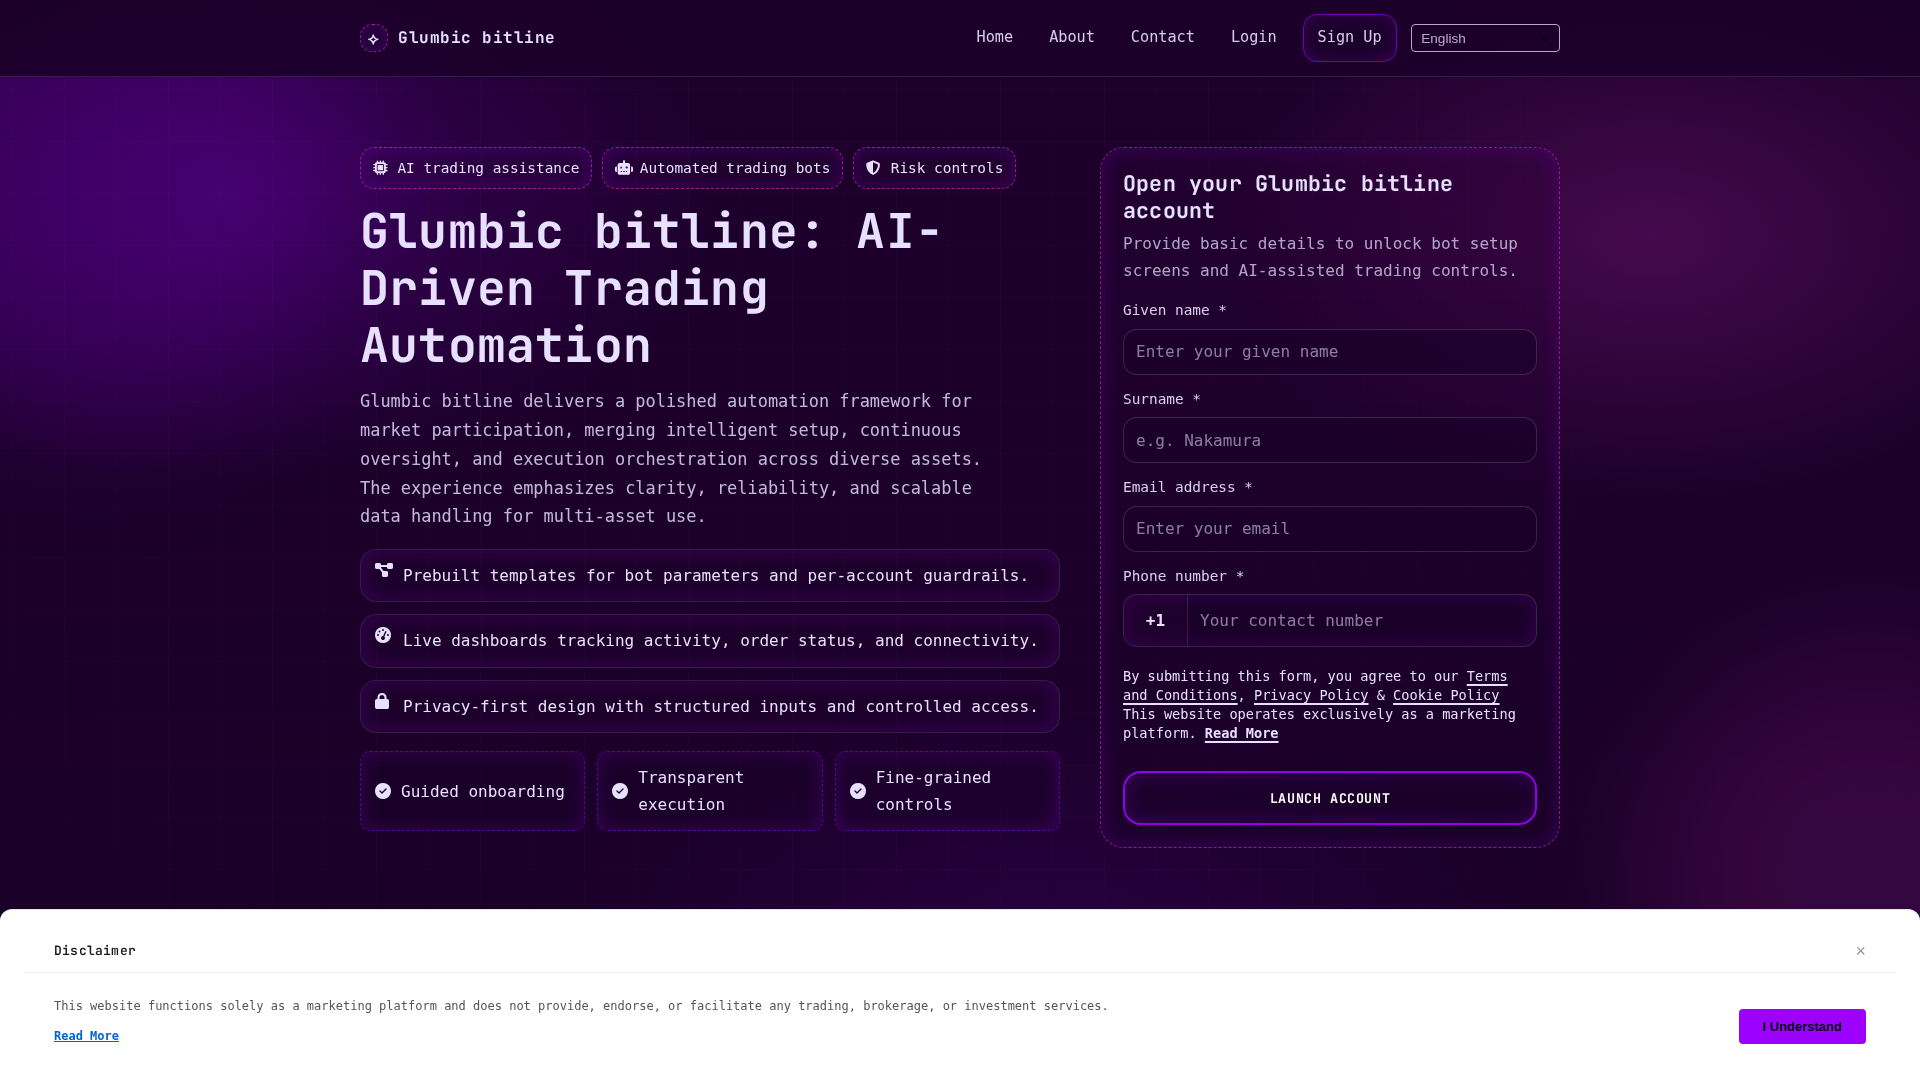The image size is (1920, 1080).
Task: Click the Risk controls tag
Action: tap(934, 168)
